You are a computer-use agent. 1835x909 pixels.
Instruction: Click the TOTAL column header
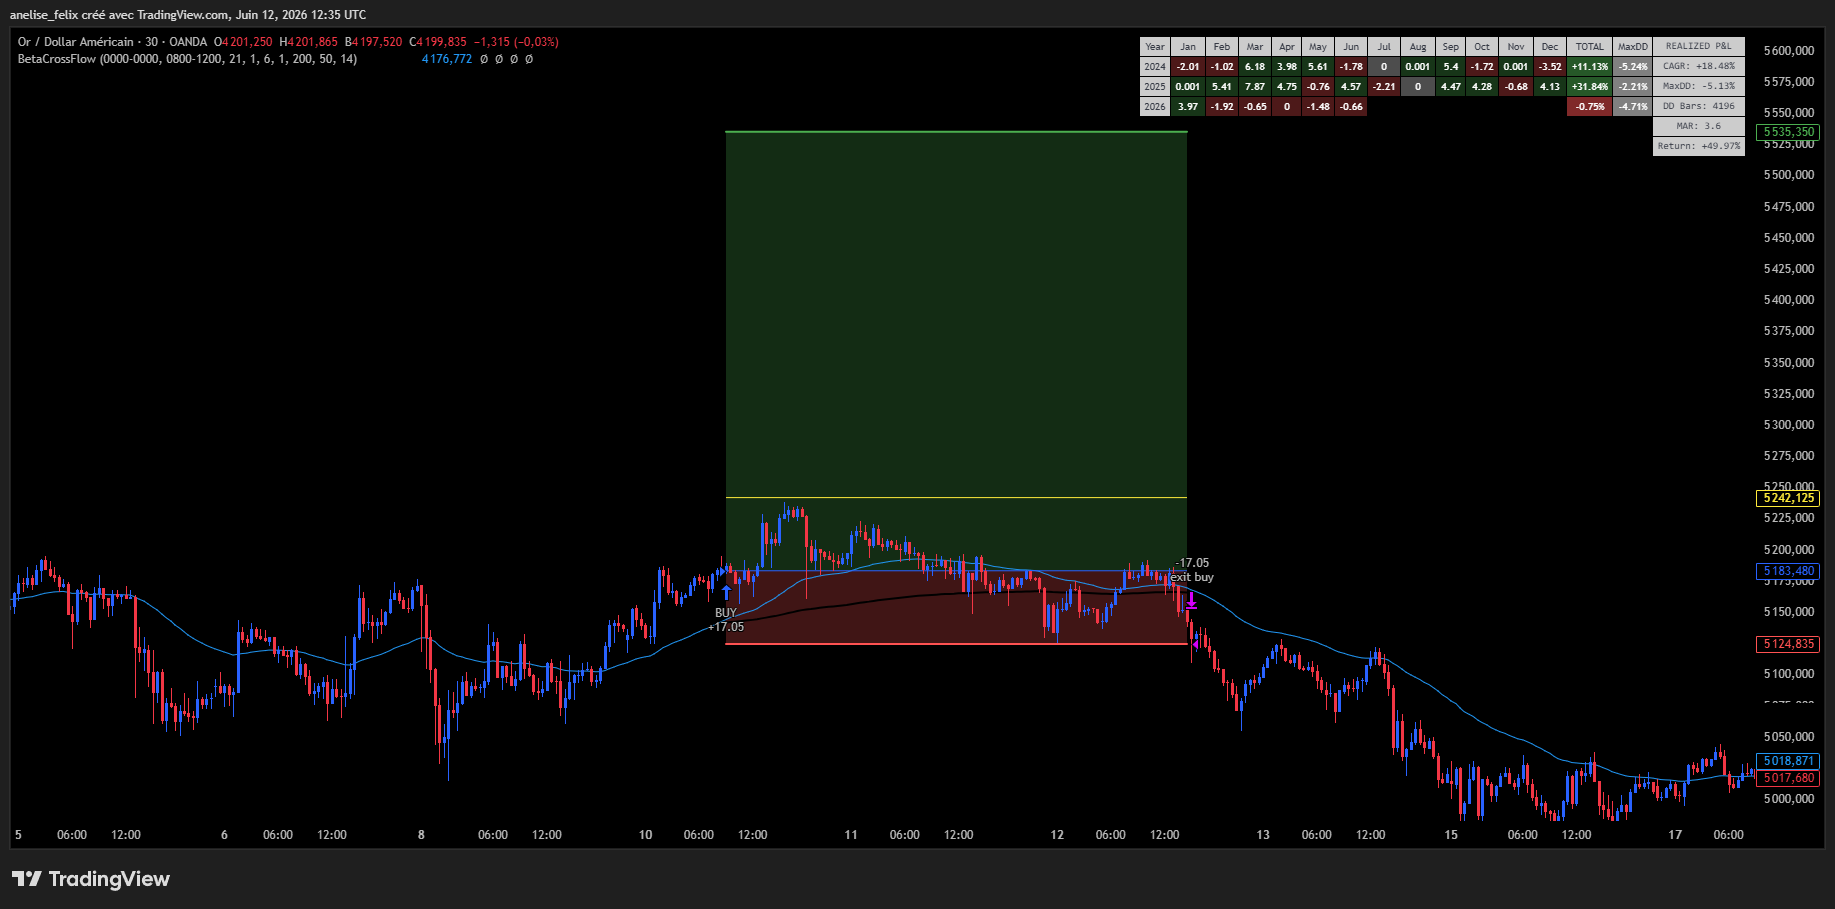point(1590,47)
